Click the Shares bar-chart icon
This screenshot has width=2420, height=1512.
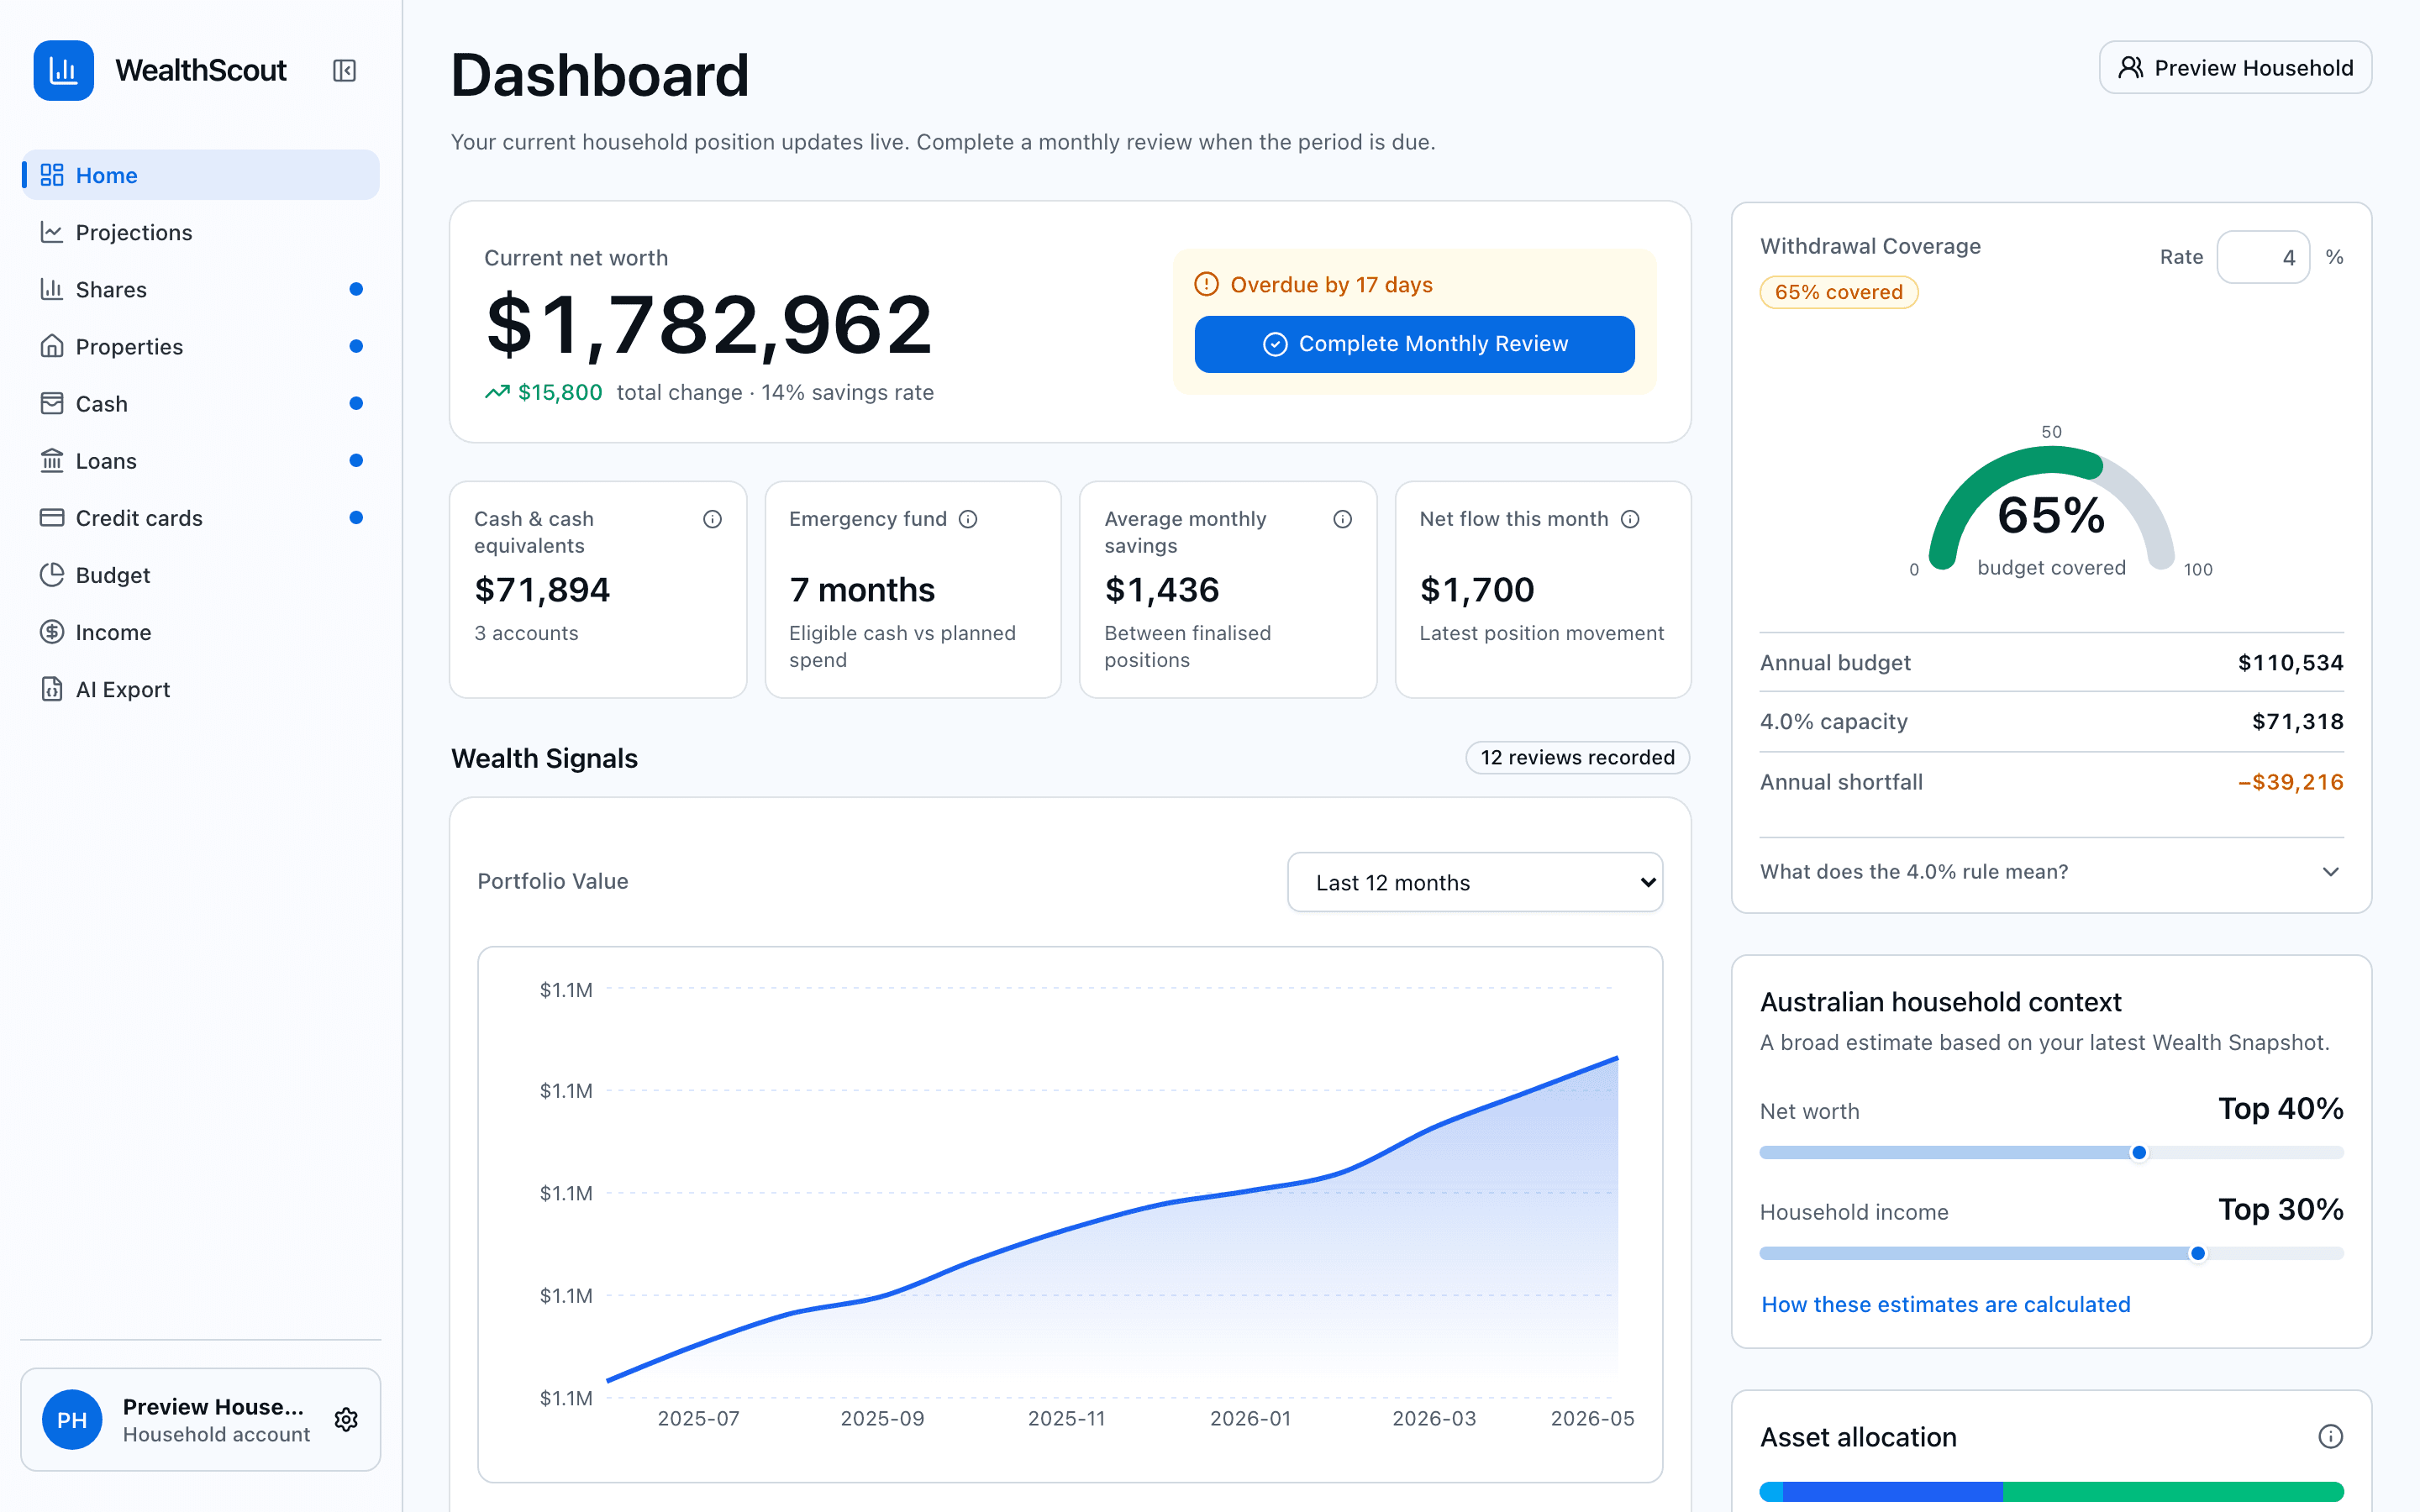[52, 289]
